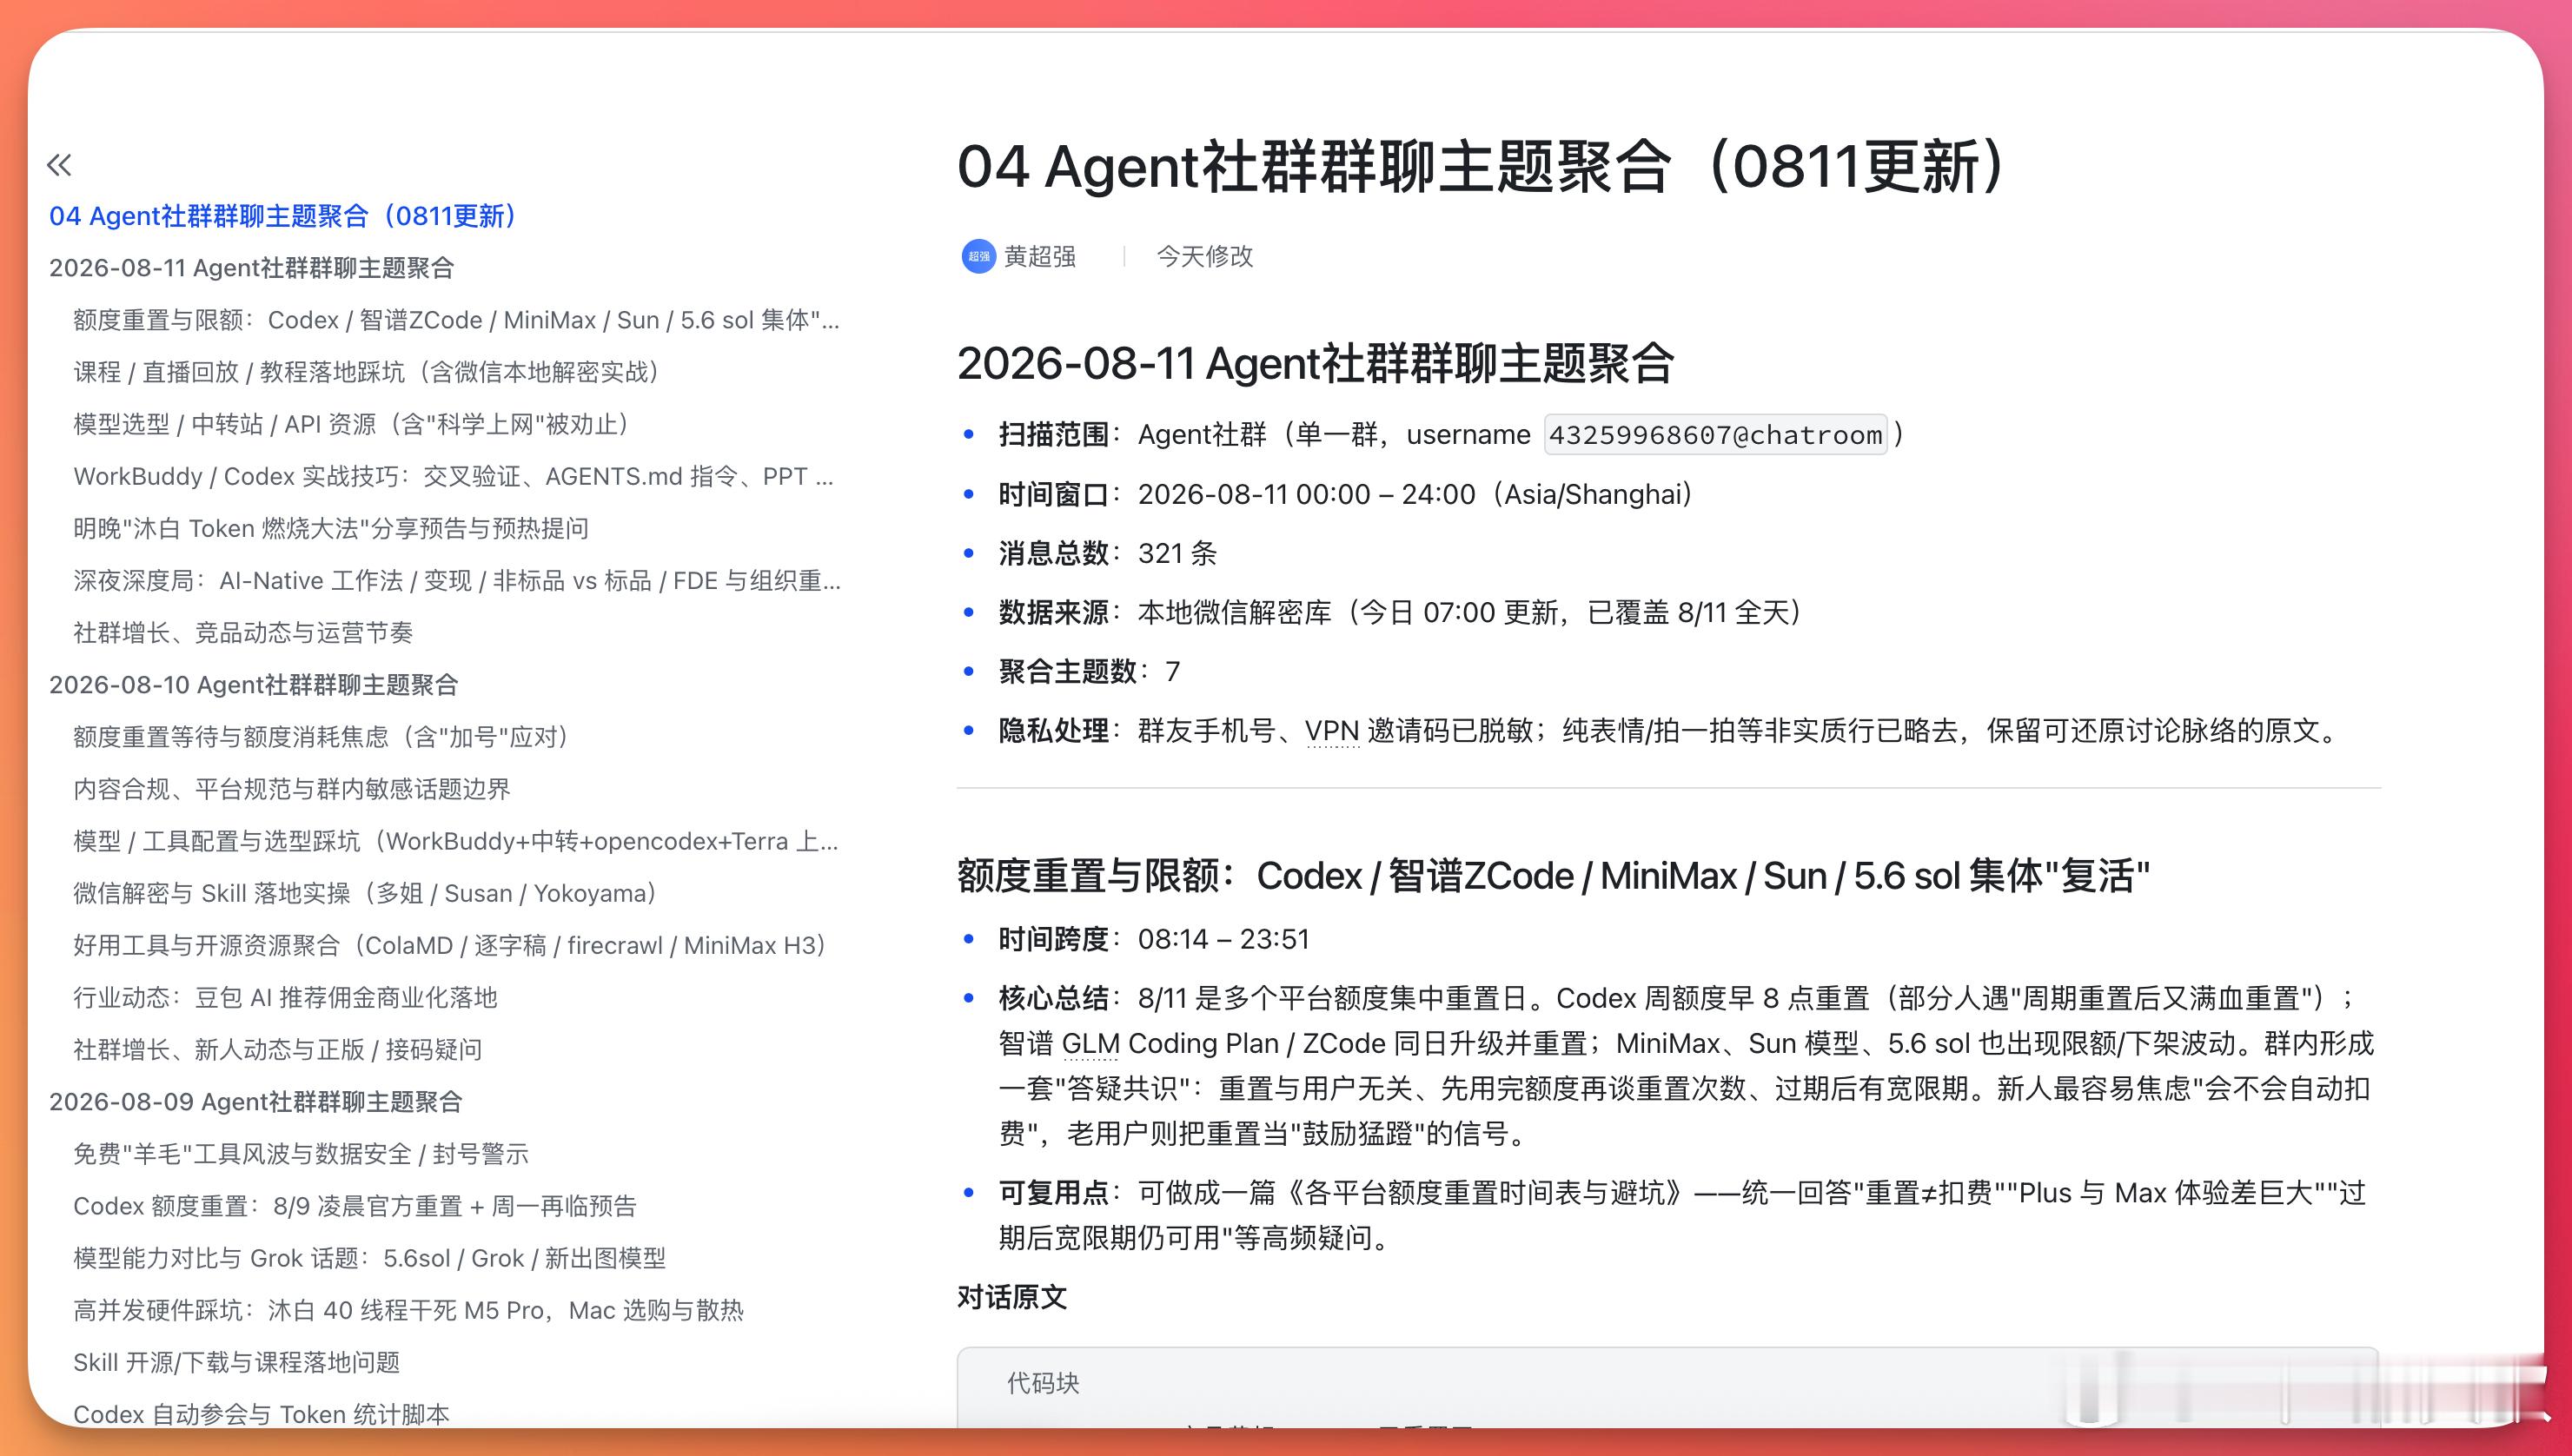Click the 可复用点 bullet paragraph
This screenshot has width=2572, height=1456.
pyautogui.click(x=1682, y=1215)
